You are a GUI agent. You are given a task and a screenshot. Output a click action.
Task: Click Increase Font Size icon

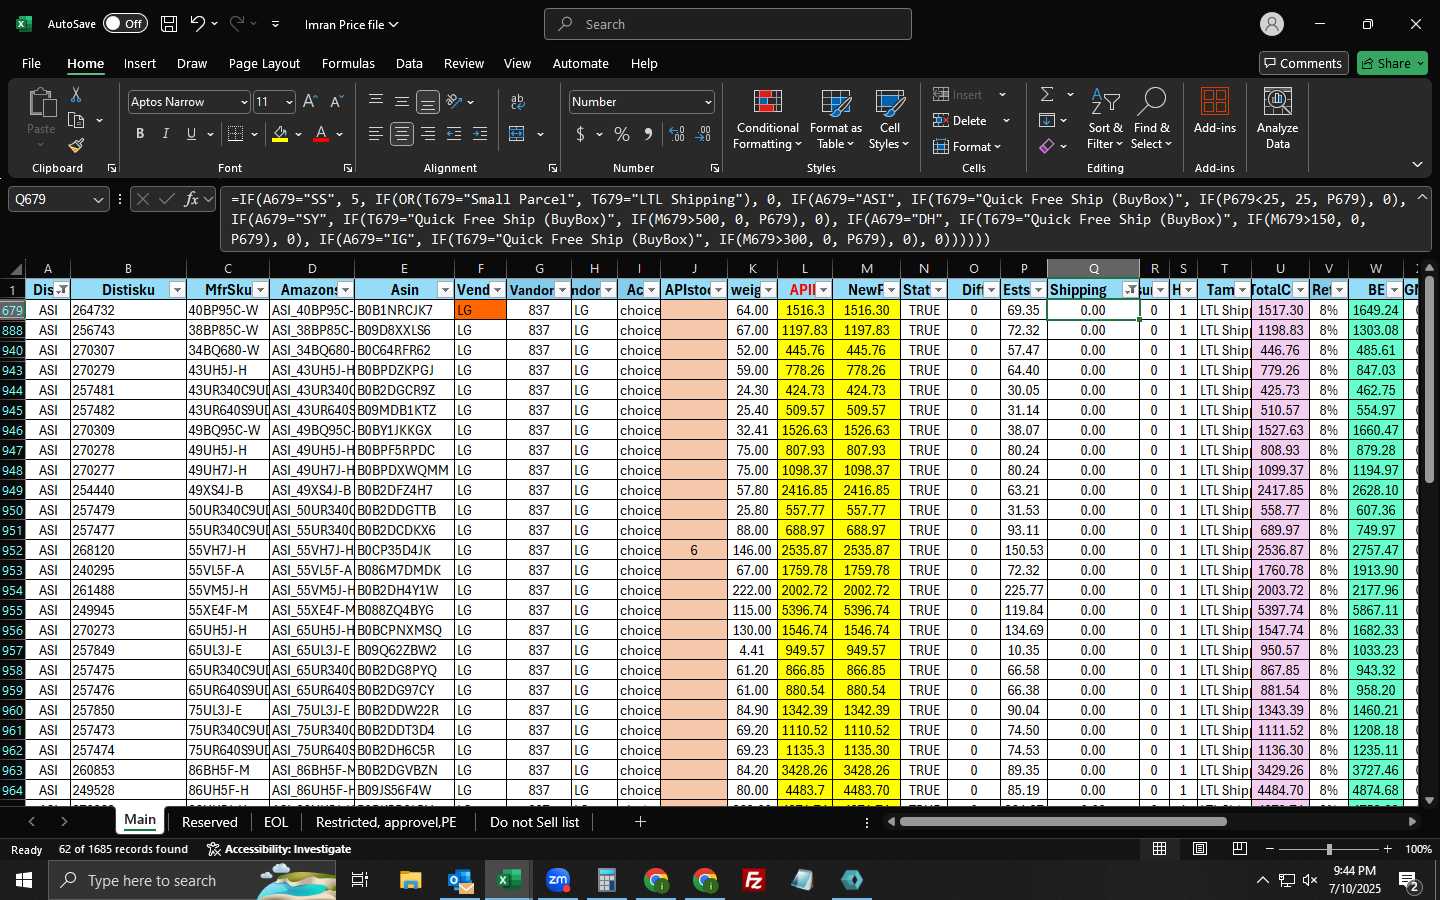click(x=310, y=102)
